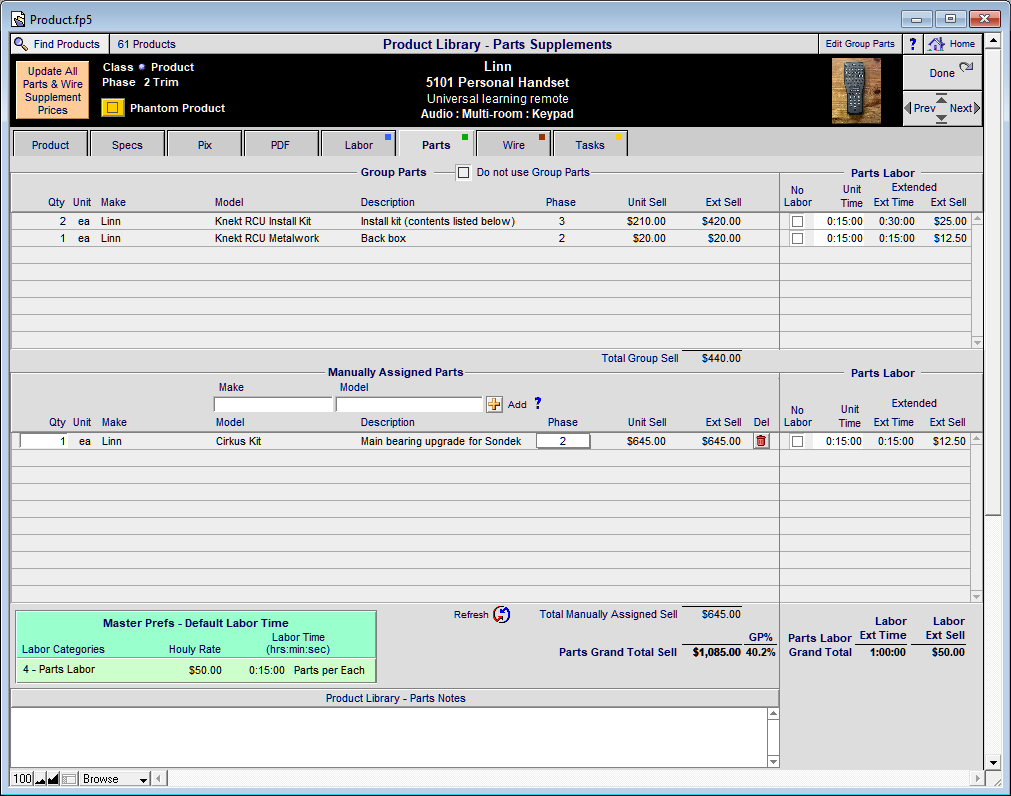
Task: Click the Cirkus Kit model cell
Action: pyautogui.click(x=239, y=442)
